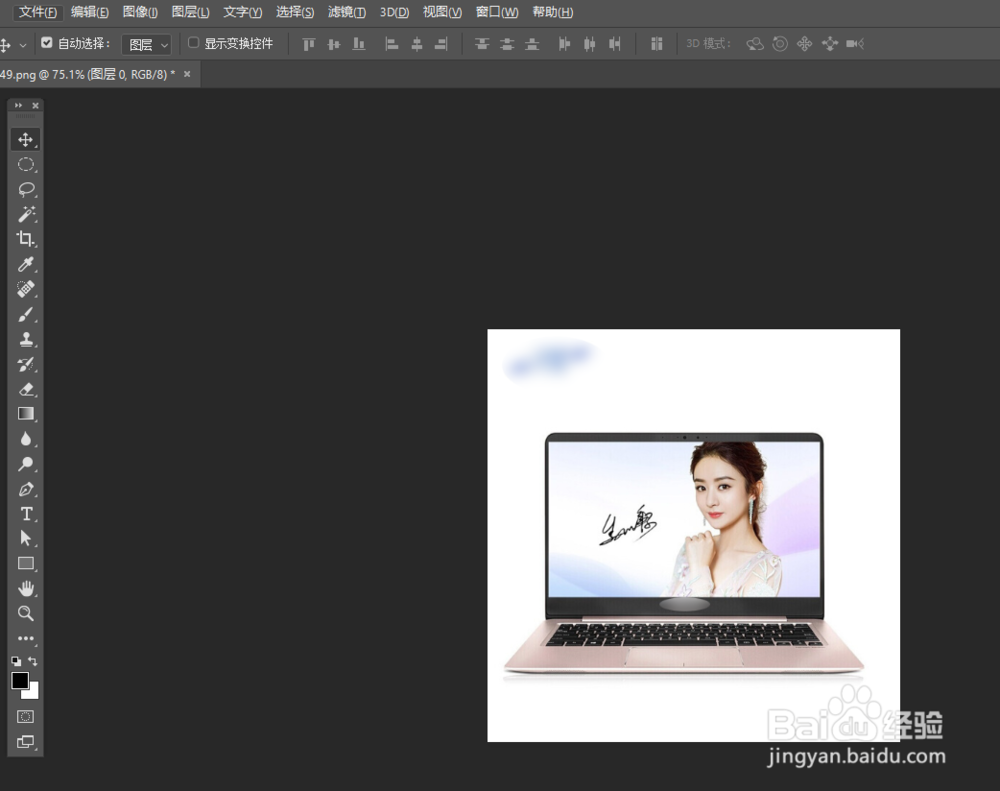The height and width of the screenshot is (791, 1000).
Task: Align vertical centers of layers
Action: tap(334, 44)
